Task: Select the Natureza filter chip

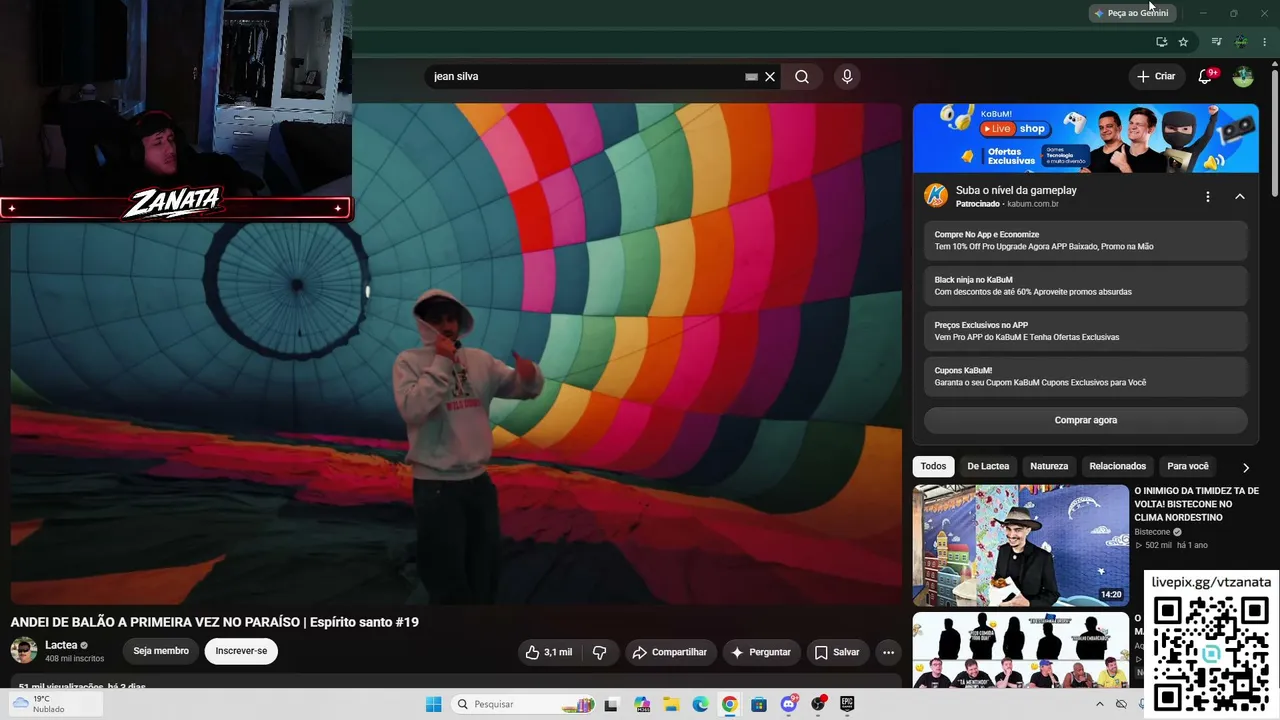Action: [1049, 466]
